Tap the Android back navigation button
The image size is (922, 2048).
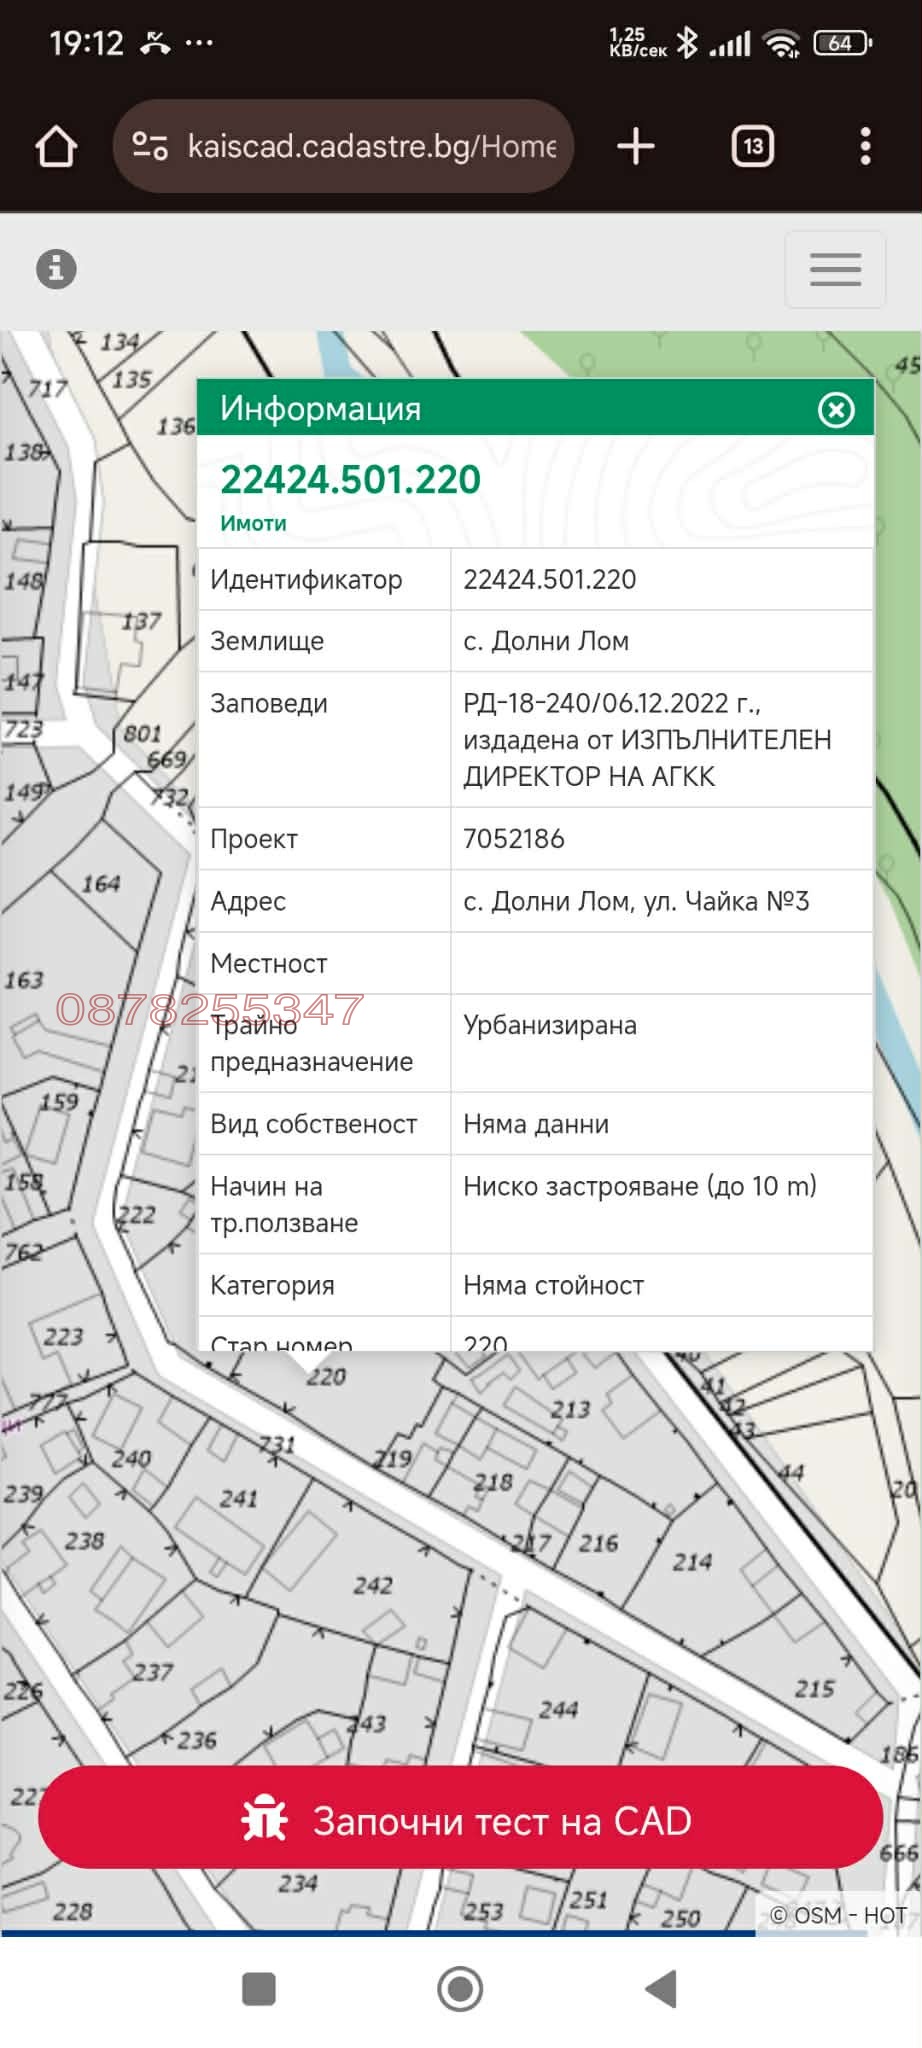[x=661, y=1989]
